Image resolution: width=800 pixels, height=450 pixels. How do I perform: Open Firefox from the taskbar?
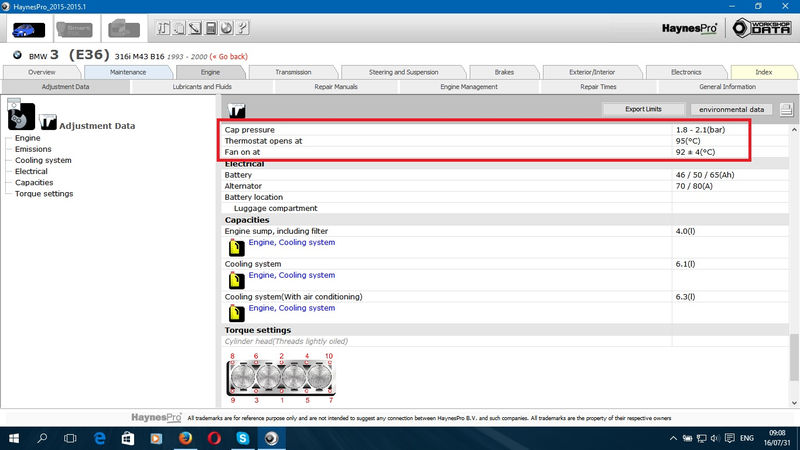[x=185, y=438]
